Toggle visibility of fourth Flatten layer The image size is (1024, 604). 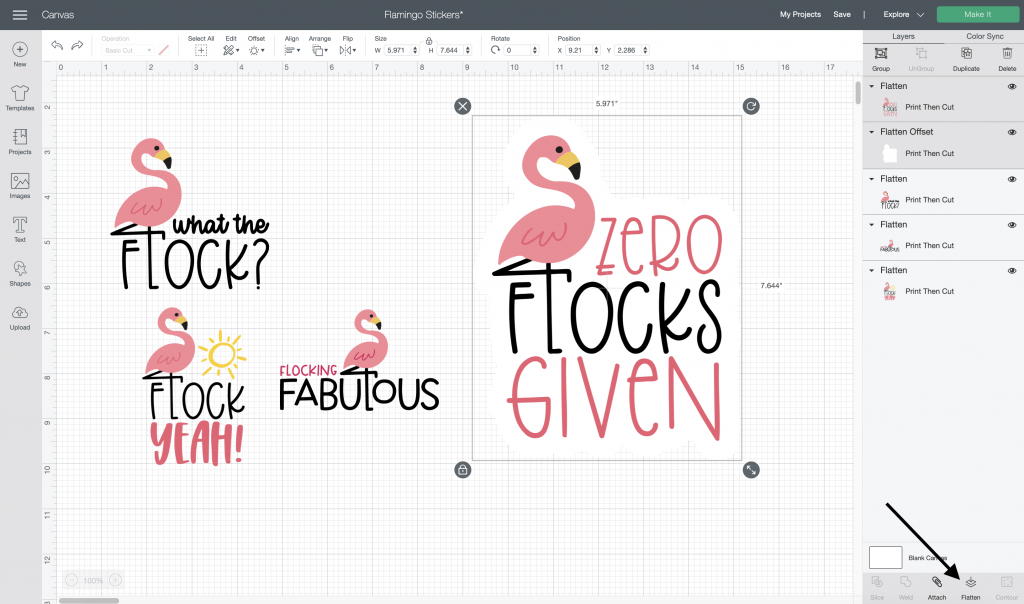click(x=1012, y=225)
